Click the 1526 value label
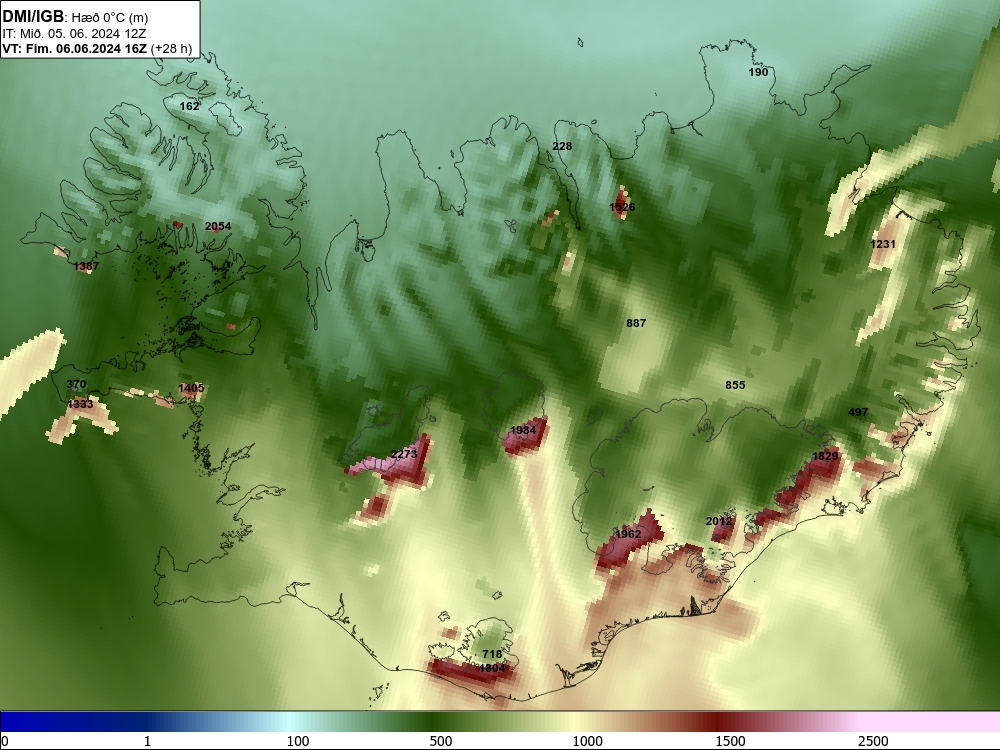The height and width of the screenshot is (750, 1000). [x=622, y=207]
